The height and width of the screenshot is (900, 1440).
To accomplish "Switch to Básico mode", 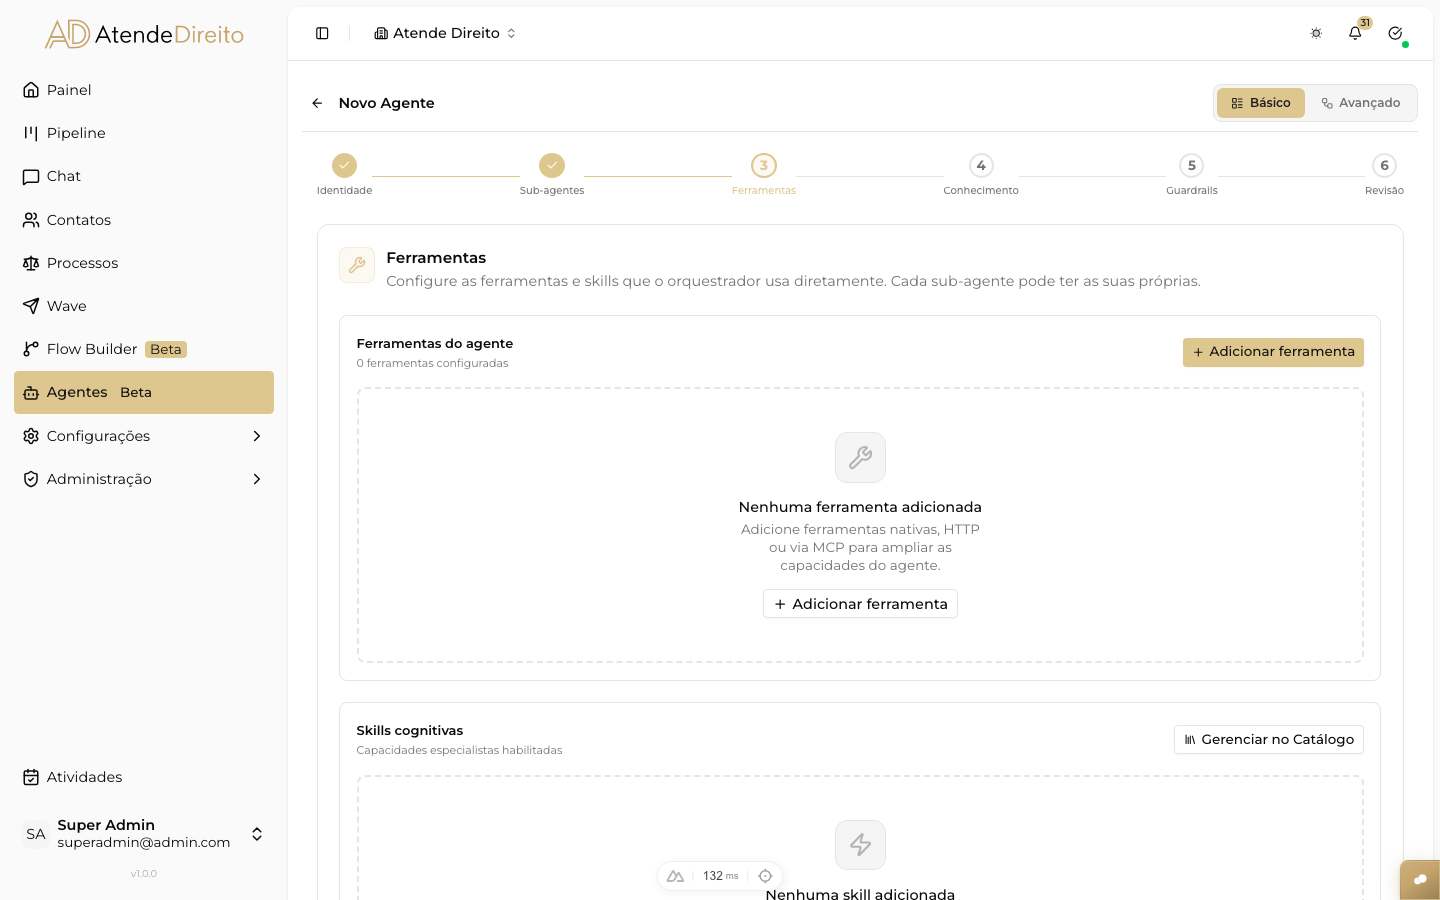I will (x=1261, y=103).
